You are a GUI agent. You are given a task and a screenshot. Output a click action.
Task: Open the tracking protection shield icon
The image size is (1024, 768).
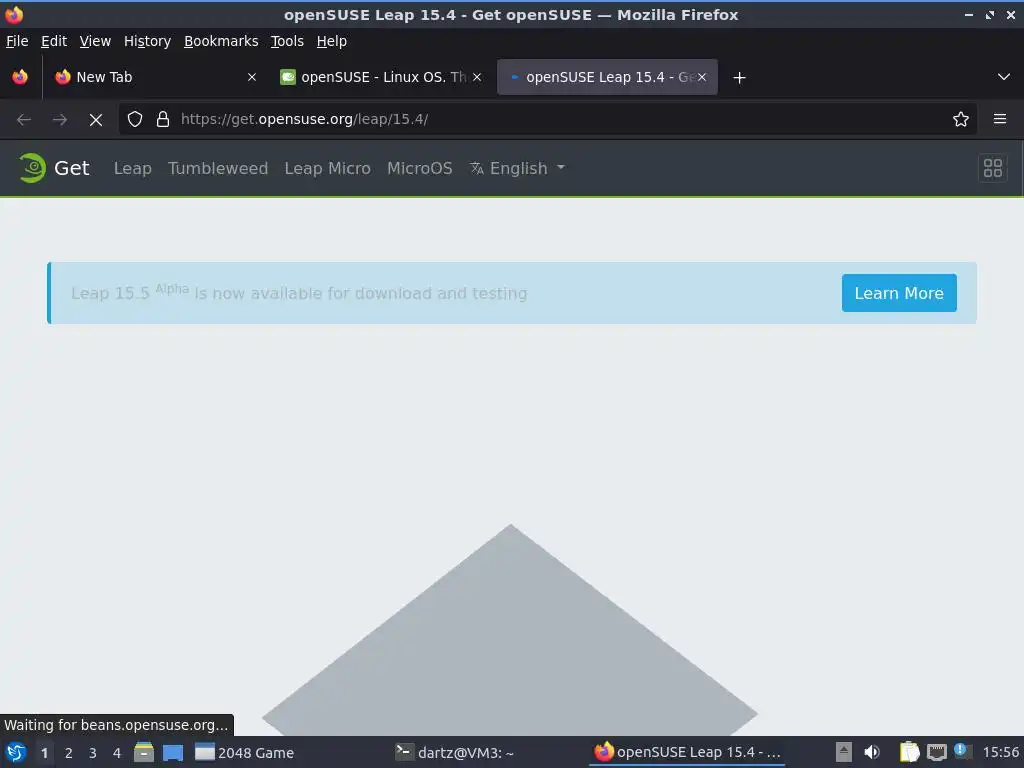(x=135, y=119)
